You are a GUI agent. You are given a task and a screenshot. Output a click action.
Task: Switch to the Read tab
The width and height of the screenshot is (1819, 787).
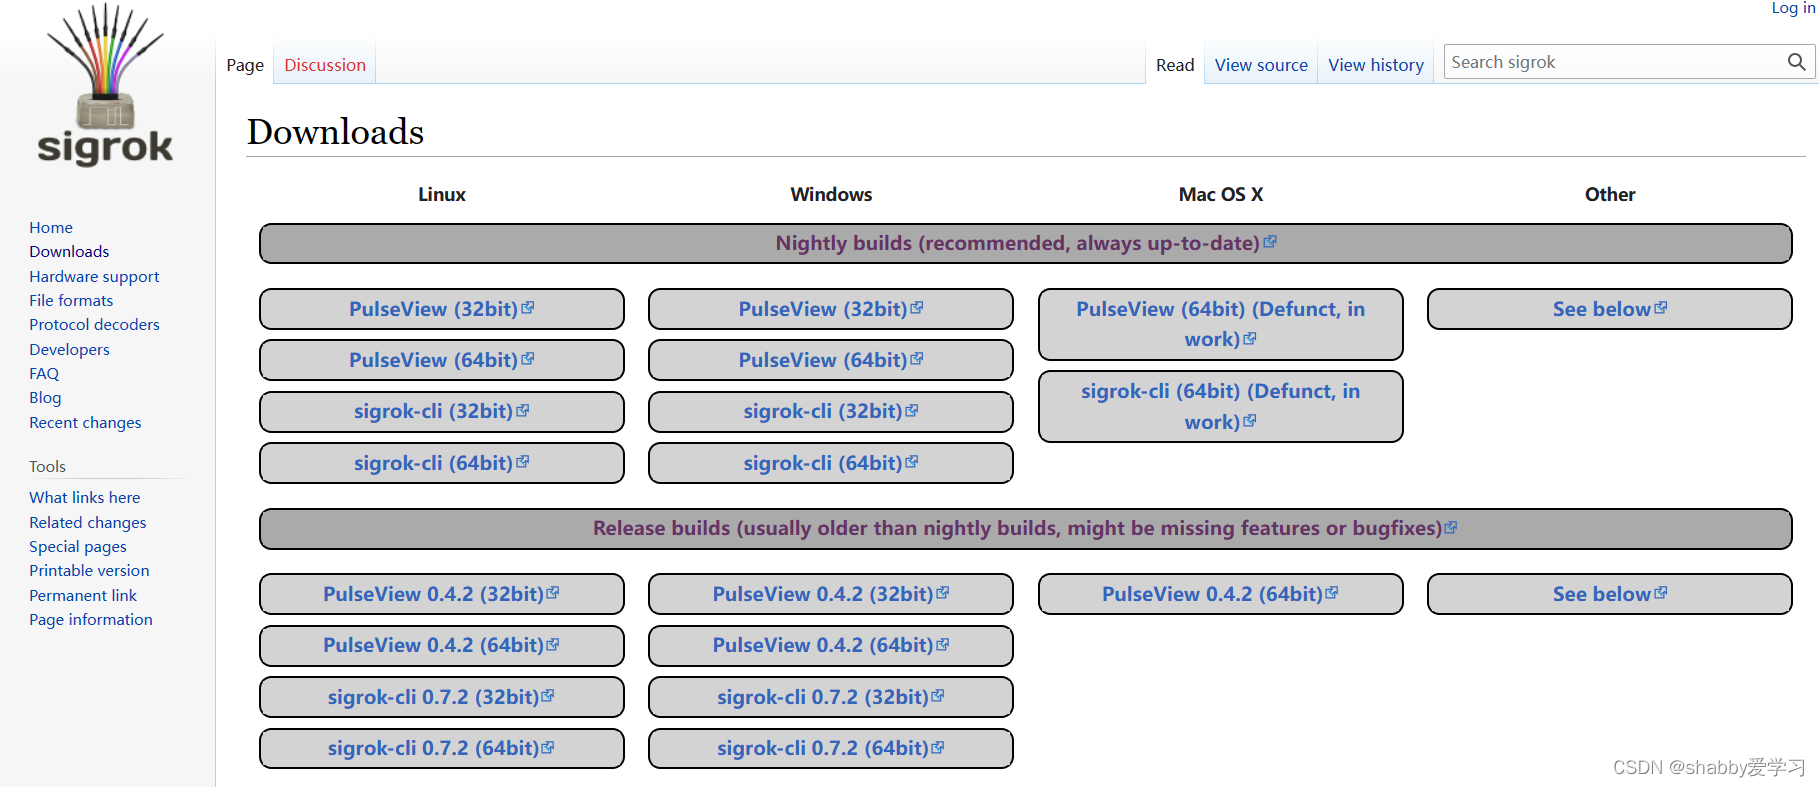point(1175,65)
